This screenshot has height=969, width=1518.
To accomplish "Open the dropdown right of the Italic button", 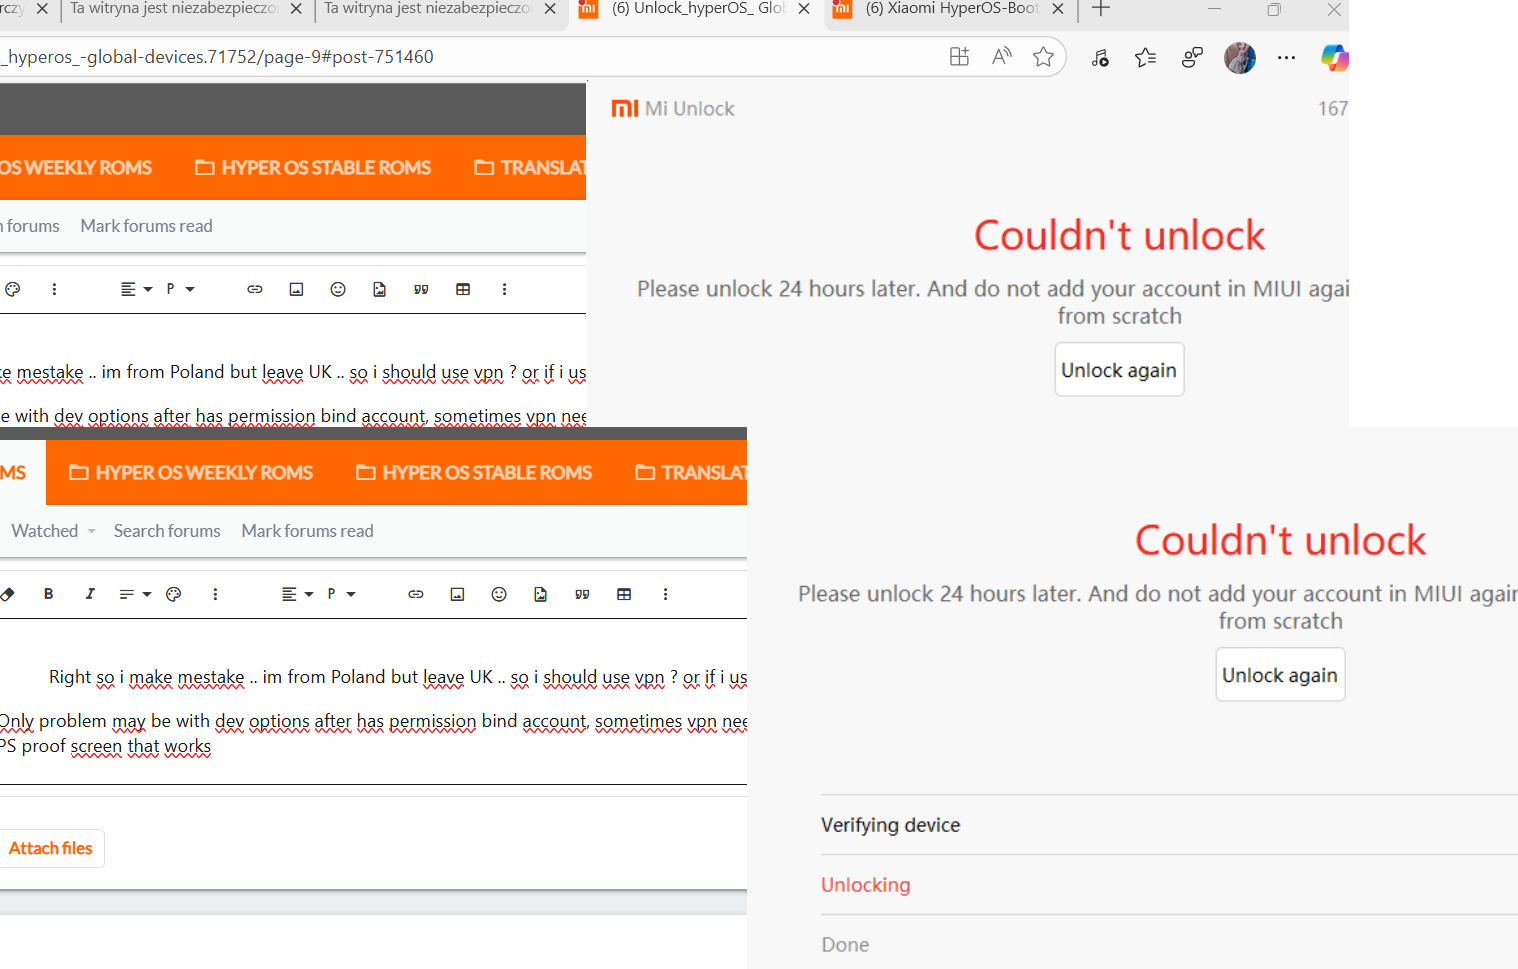I will click(135, 594).
